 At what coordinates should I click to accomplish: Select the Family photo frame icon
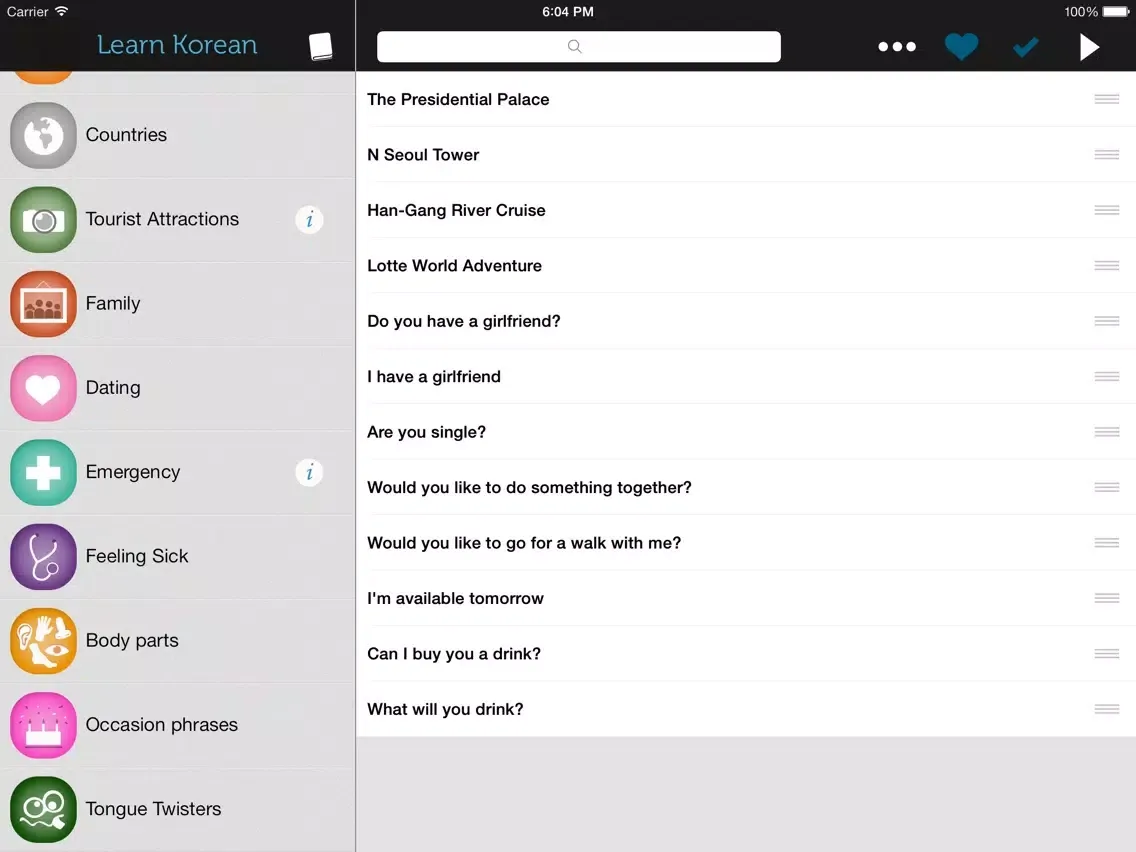(x=43, y=304)
